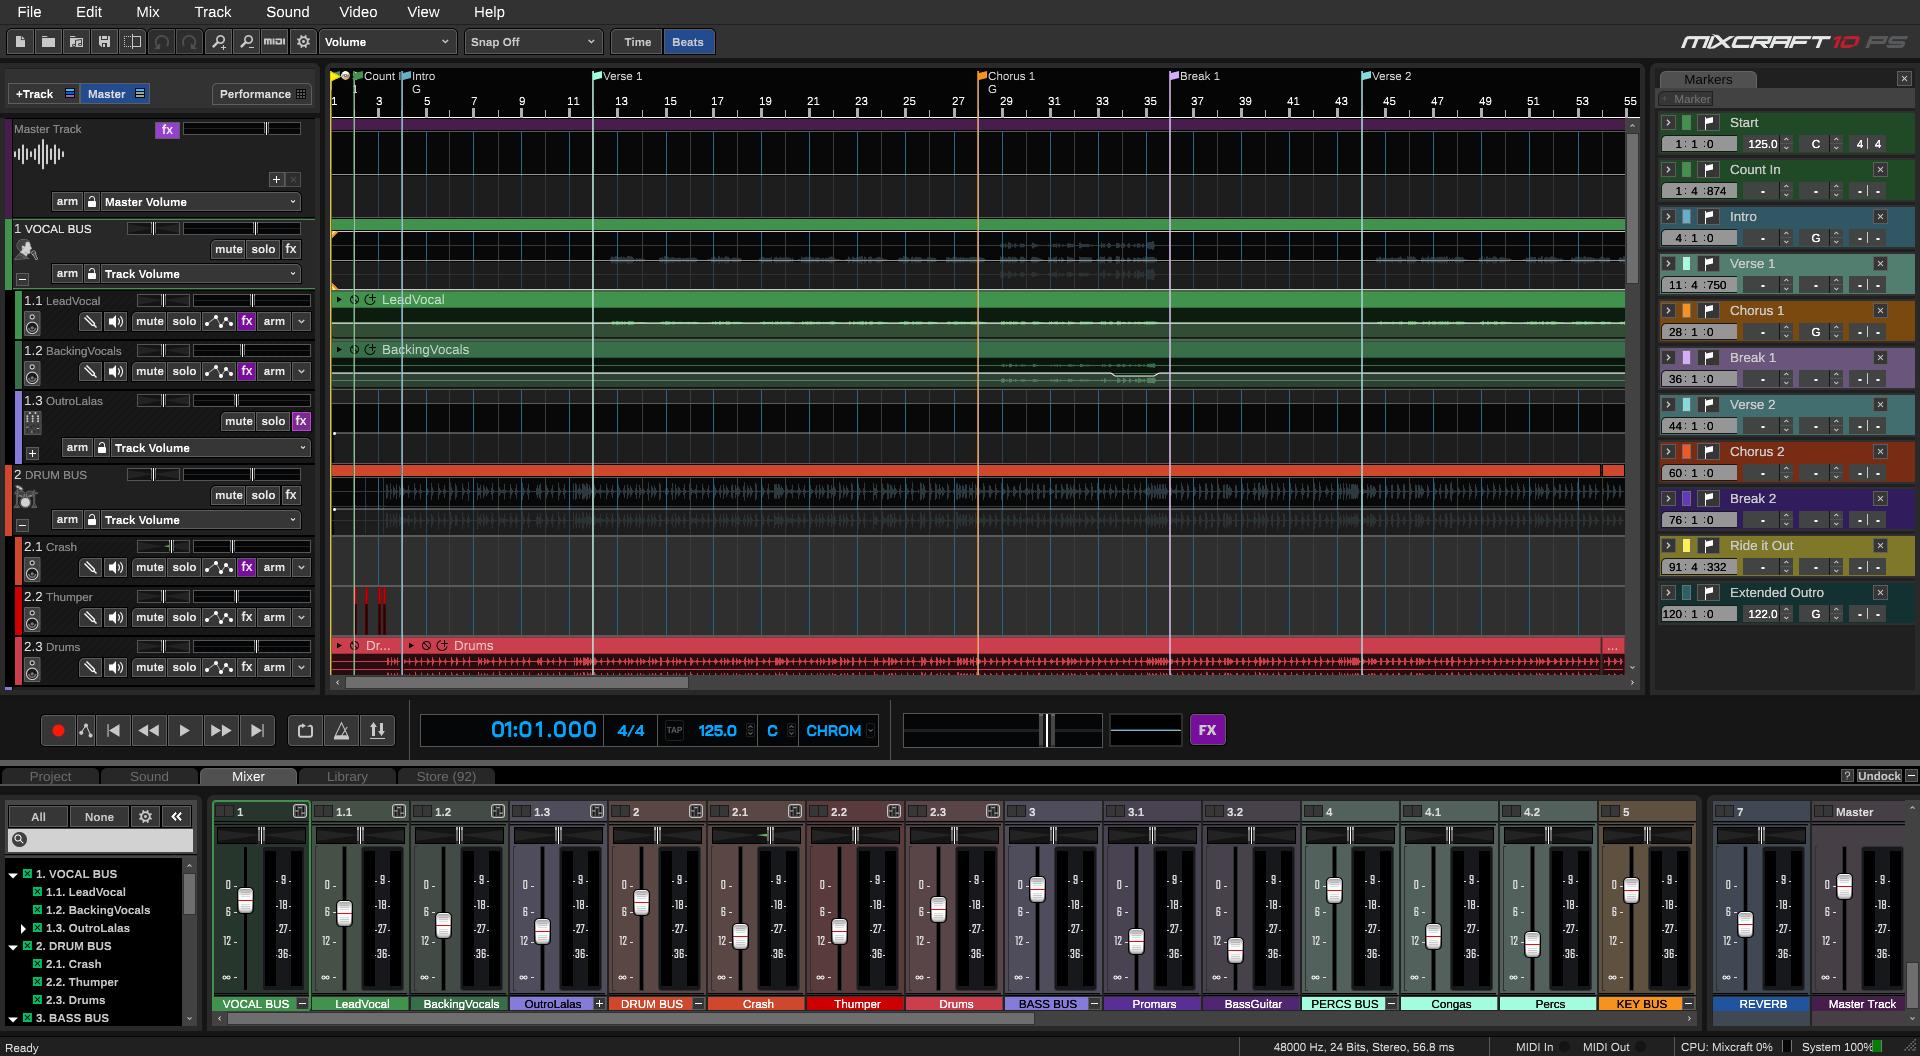Toggle the metronome icon in the transport
Viewport: 1920px width, 1056px height.
click(x=341, y=731)
